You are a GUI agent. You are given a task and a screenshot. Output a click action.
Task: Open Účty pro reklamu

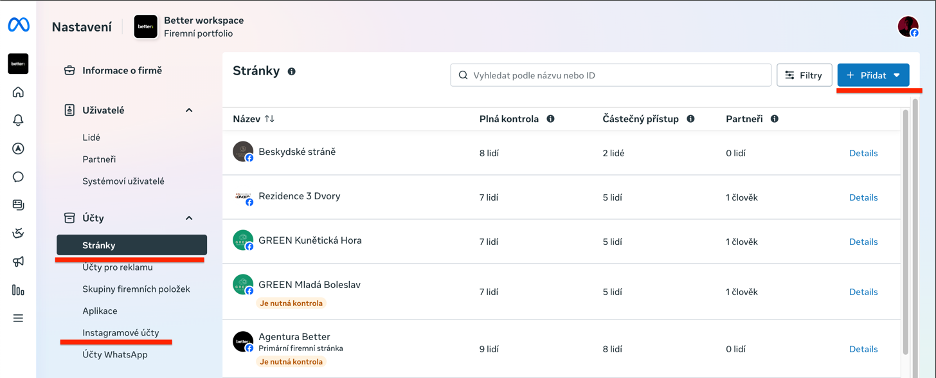(x=118, y=267)
